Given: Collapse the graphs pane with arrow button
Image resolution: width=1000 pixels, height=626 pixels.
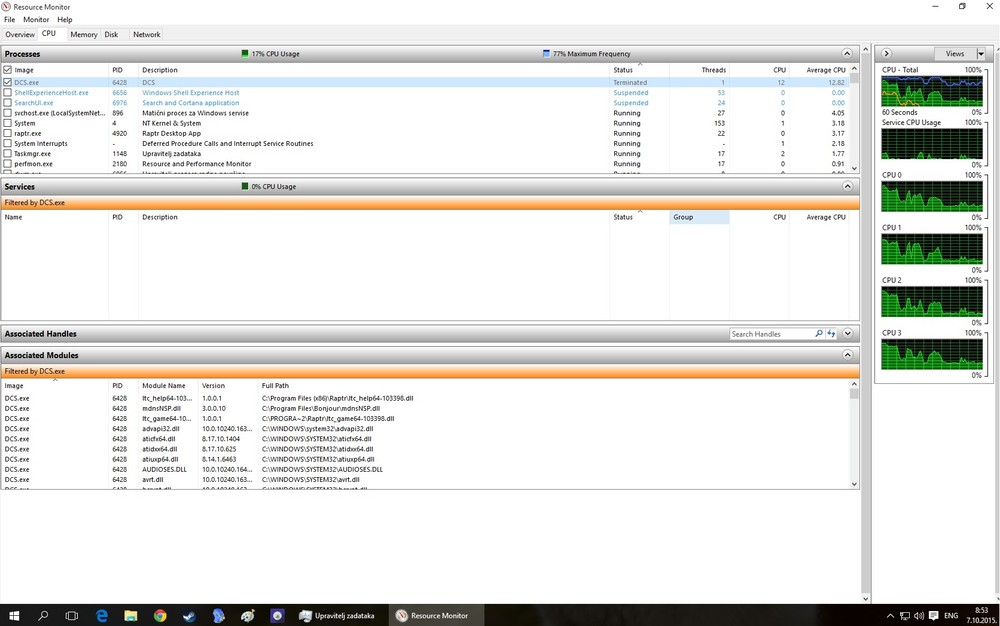Looking at the screenshot, I should (886, 54).
